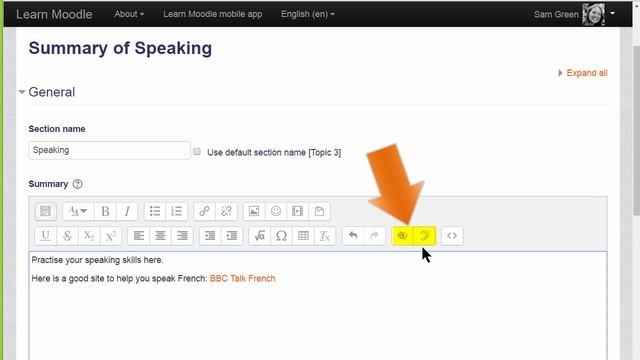Center align the text

160,236
